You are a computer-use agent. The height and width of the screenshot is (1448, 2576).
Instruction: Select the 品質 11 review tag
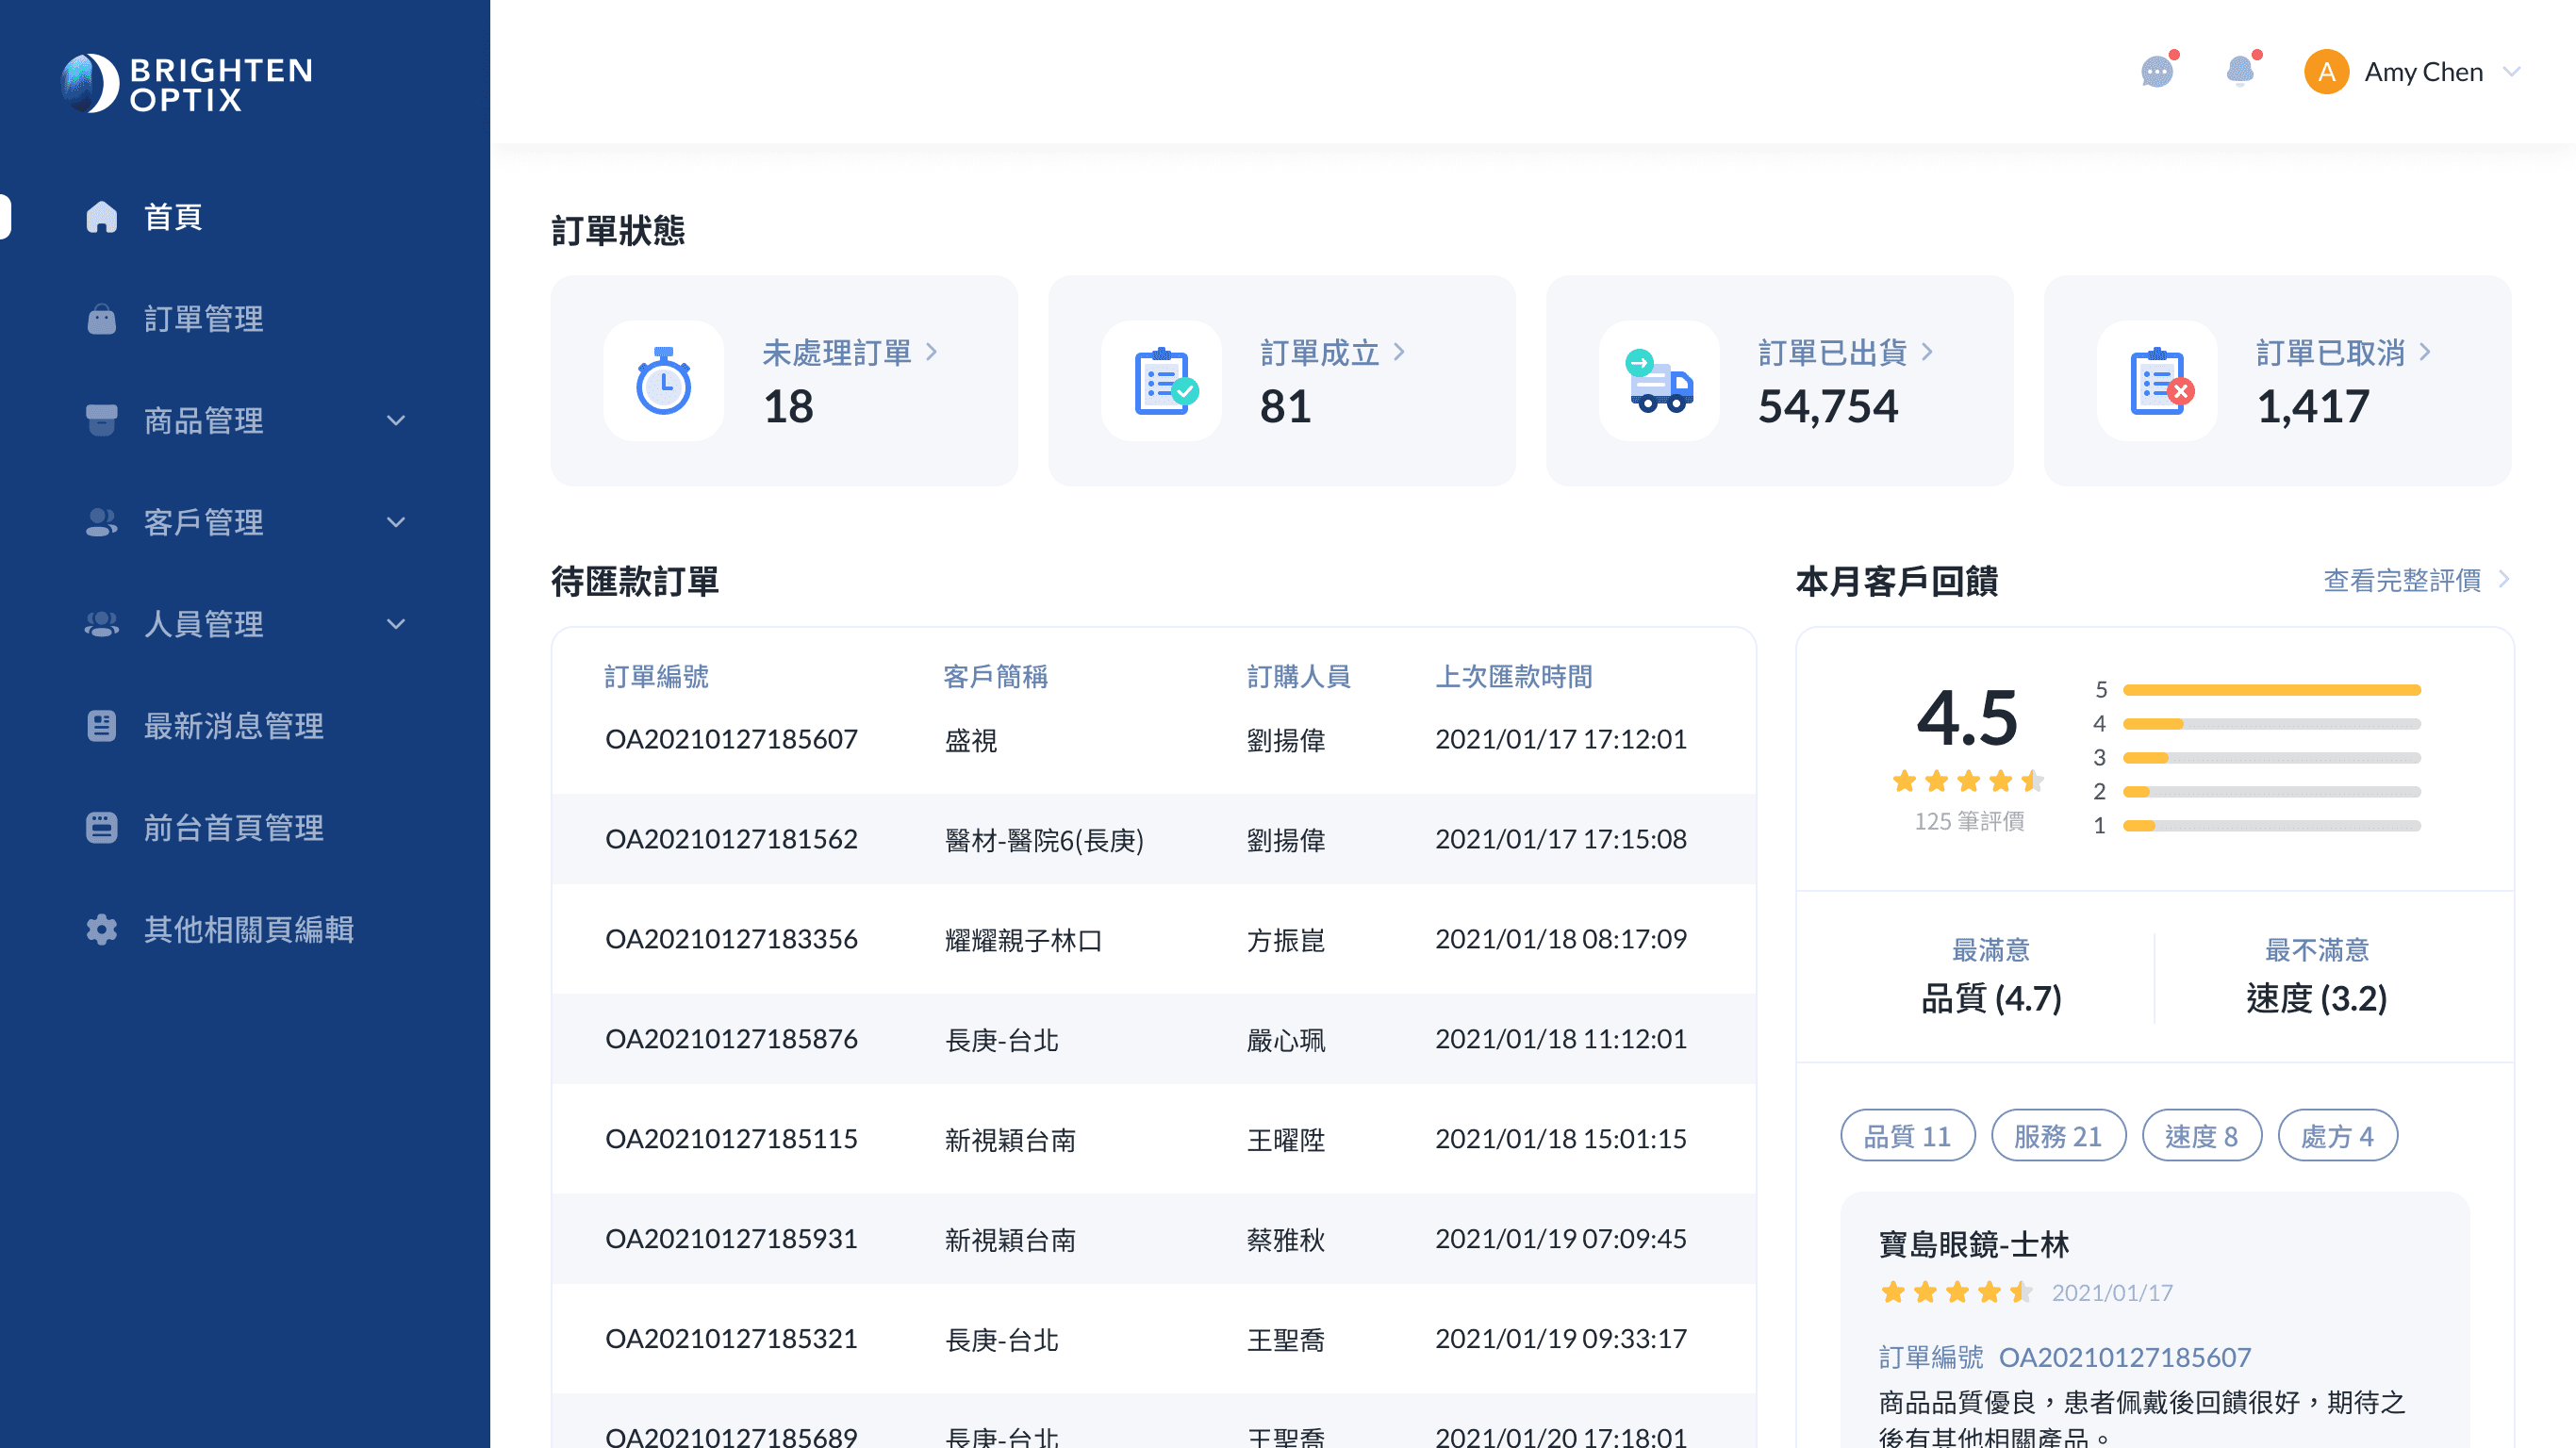(1907, 1135)
